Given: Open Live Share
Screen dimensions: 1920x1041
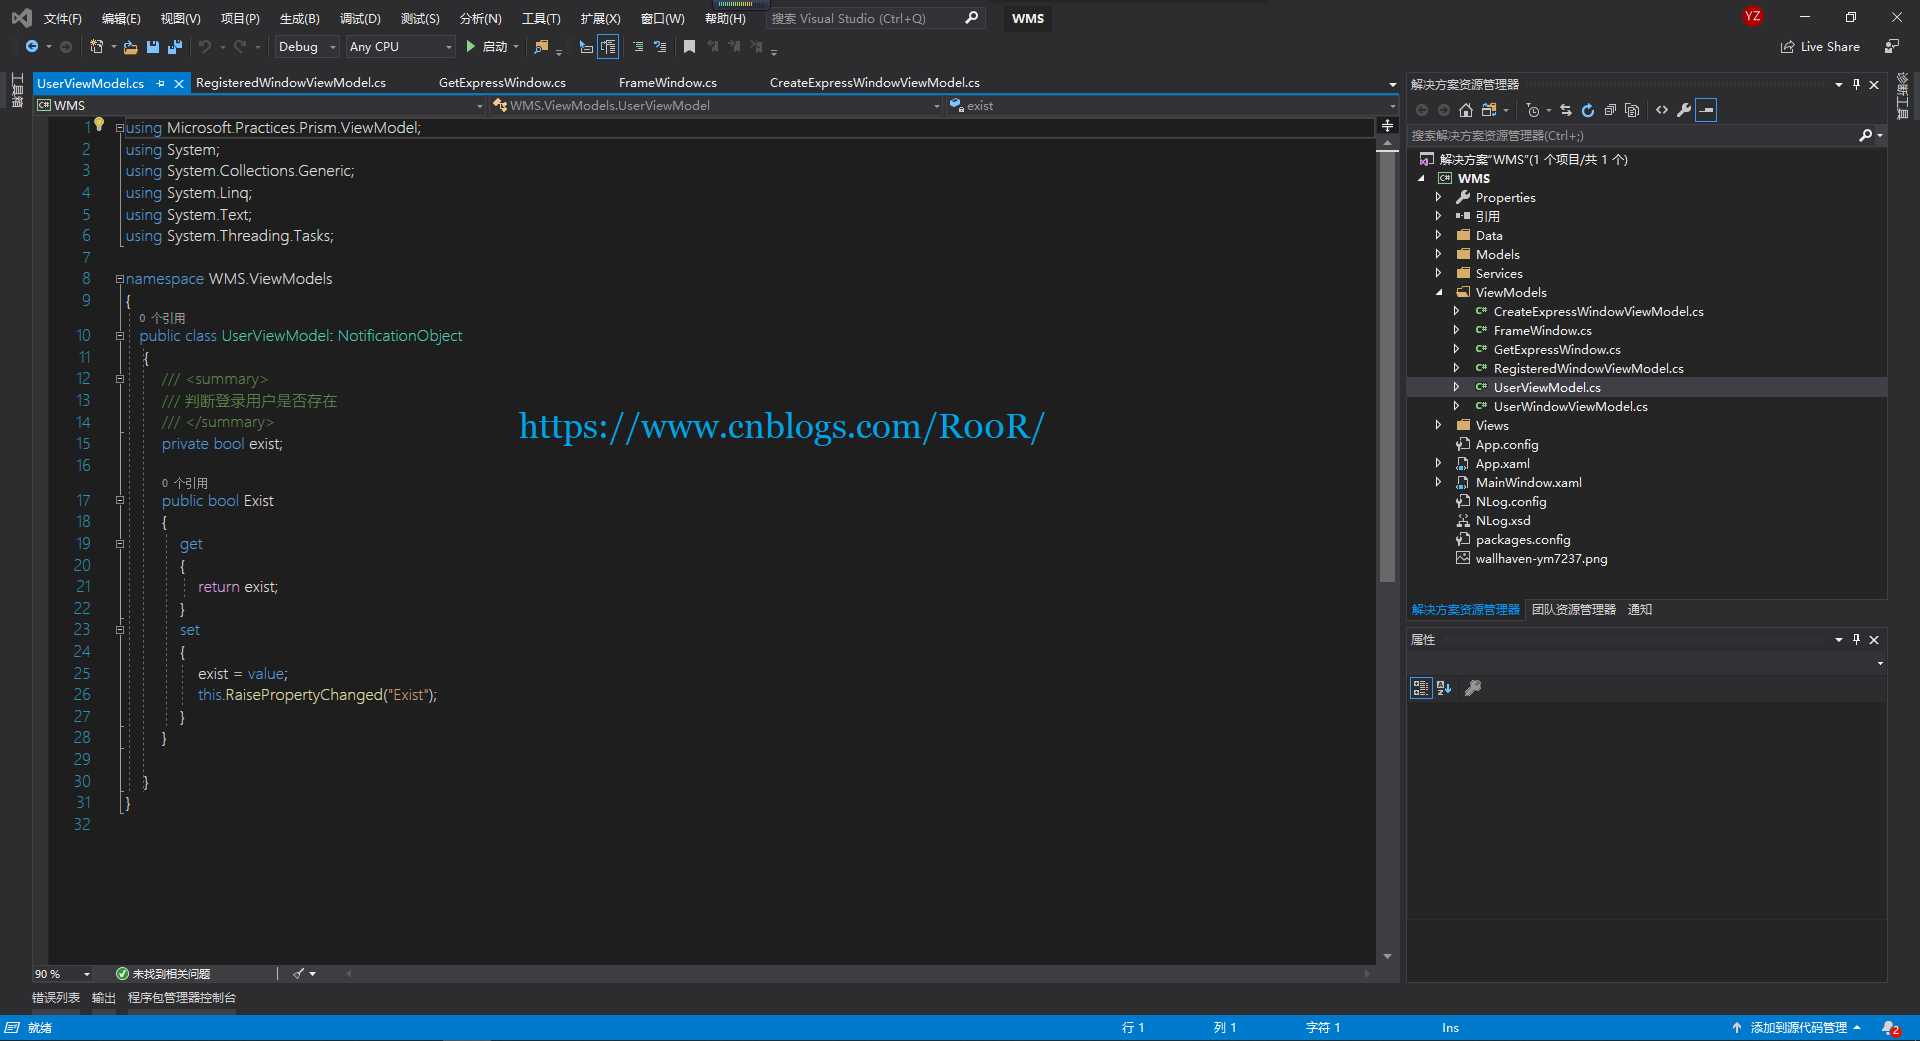Looking at the screenshot, I should pyautogui.click(x=1820, y=47).
